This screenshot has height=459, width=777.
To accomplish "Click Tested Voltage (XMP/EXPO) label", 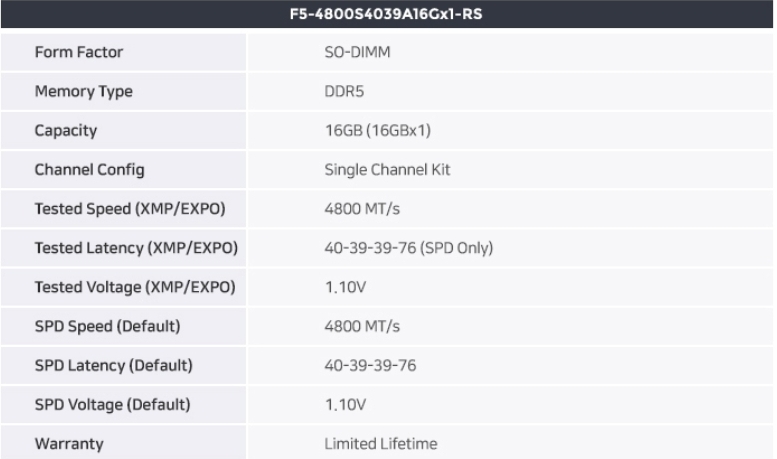I will pos(135,287).
